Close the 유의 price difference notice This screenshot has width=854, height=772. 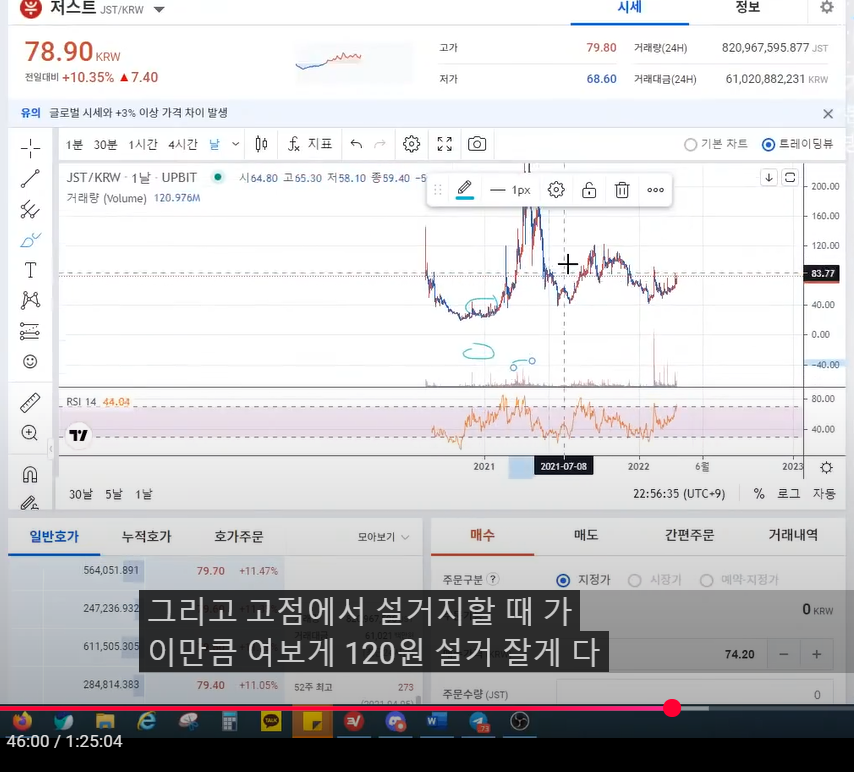click(x=828, y=114)
